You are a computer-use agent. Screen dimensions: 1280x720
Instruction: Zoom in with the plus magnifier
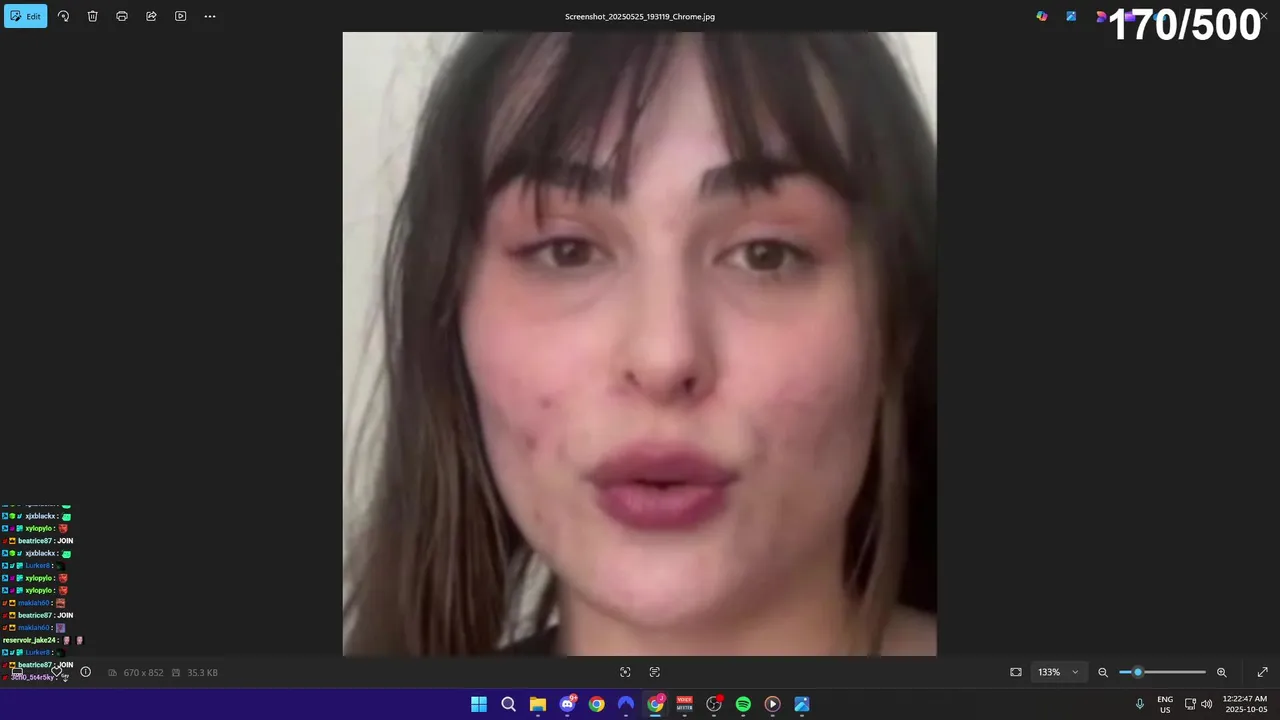pyautogui.click(x=1221, y=672)
